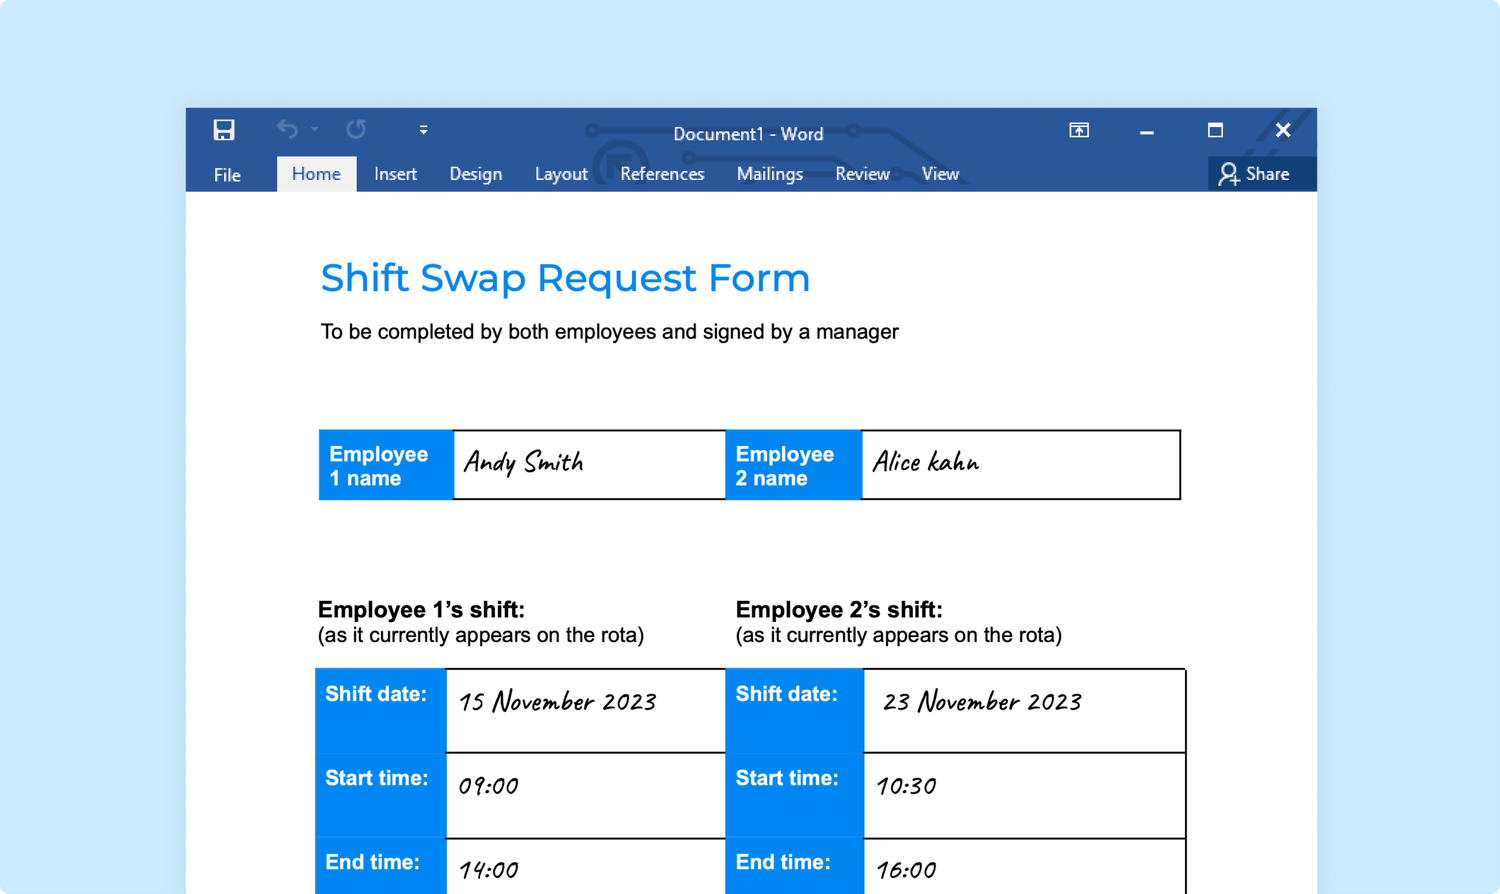
Task: Open the View tab
Action: (940, 173)
